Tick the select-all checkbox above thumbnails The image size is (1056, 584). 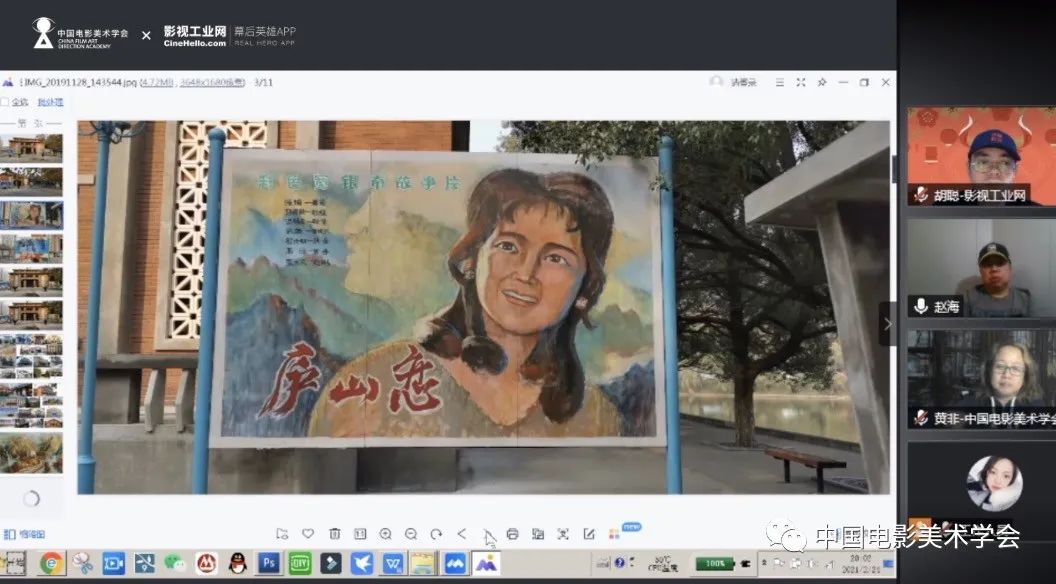click(x=5, y=102)
